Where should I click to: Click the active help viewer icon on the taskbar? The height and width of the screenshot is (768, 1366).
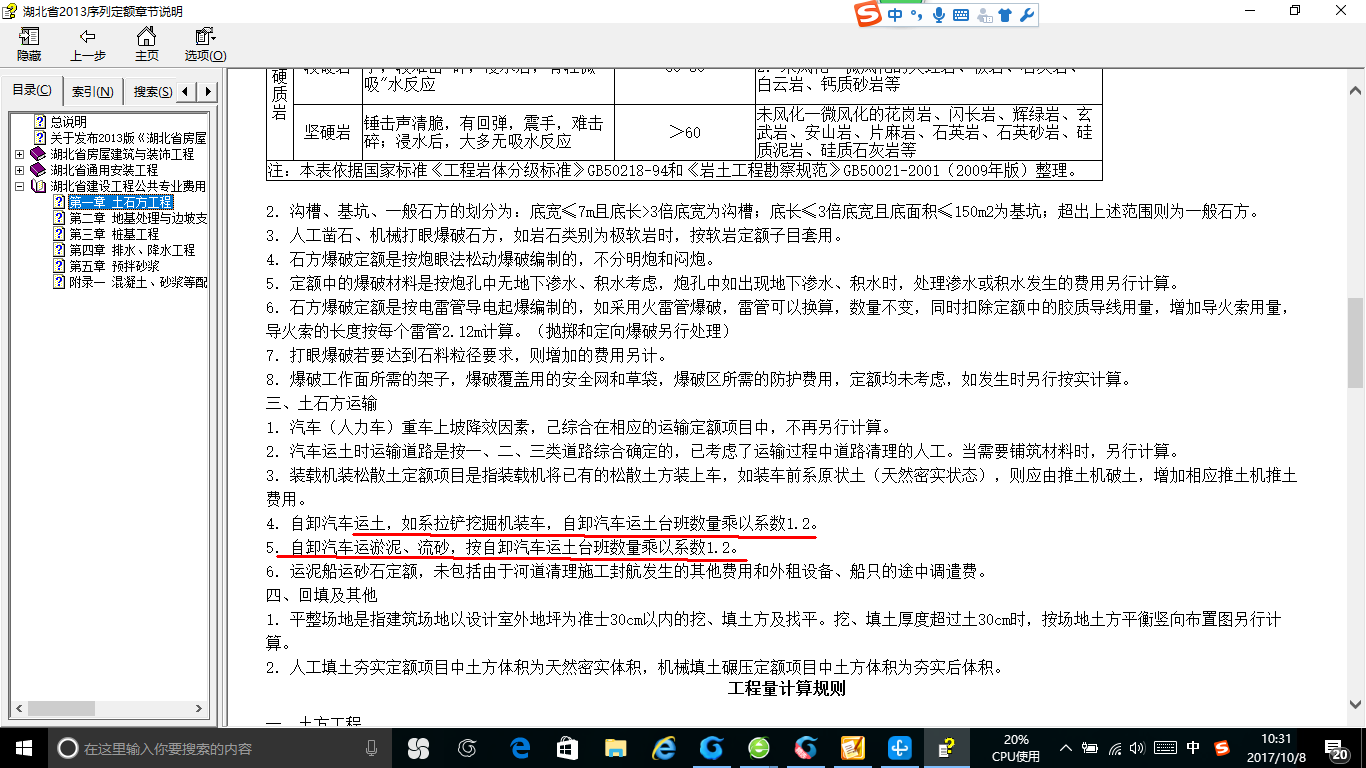coord(947,748)
